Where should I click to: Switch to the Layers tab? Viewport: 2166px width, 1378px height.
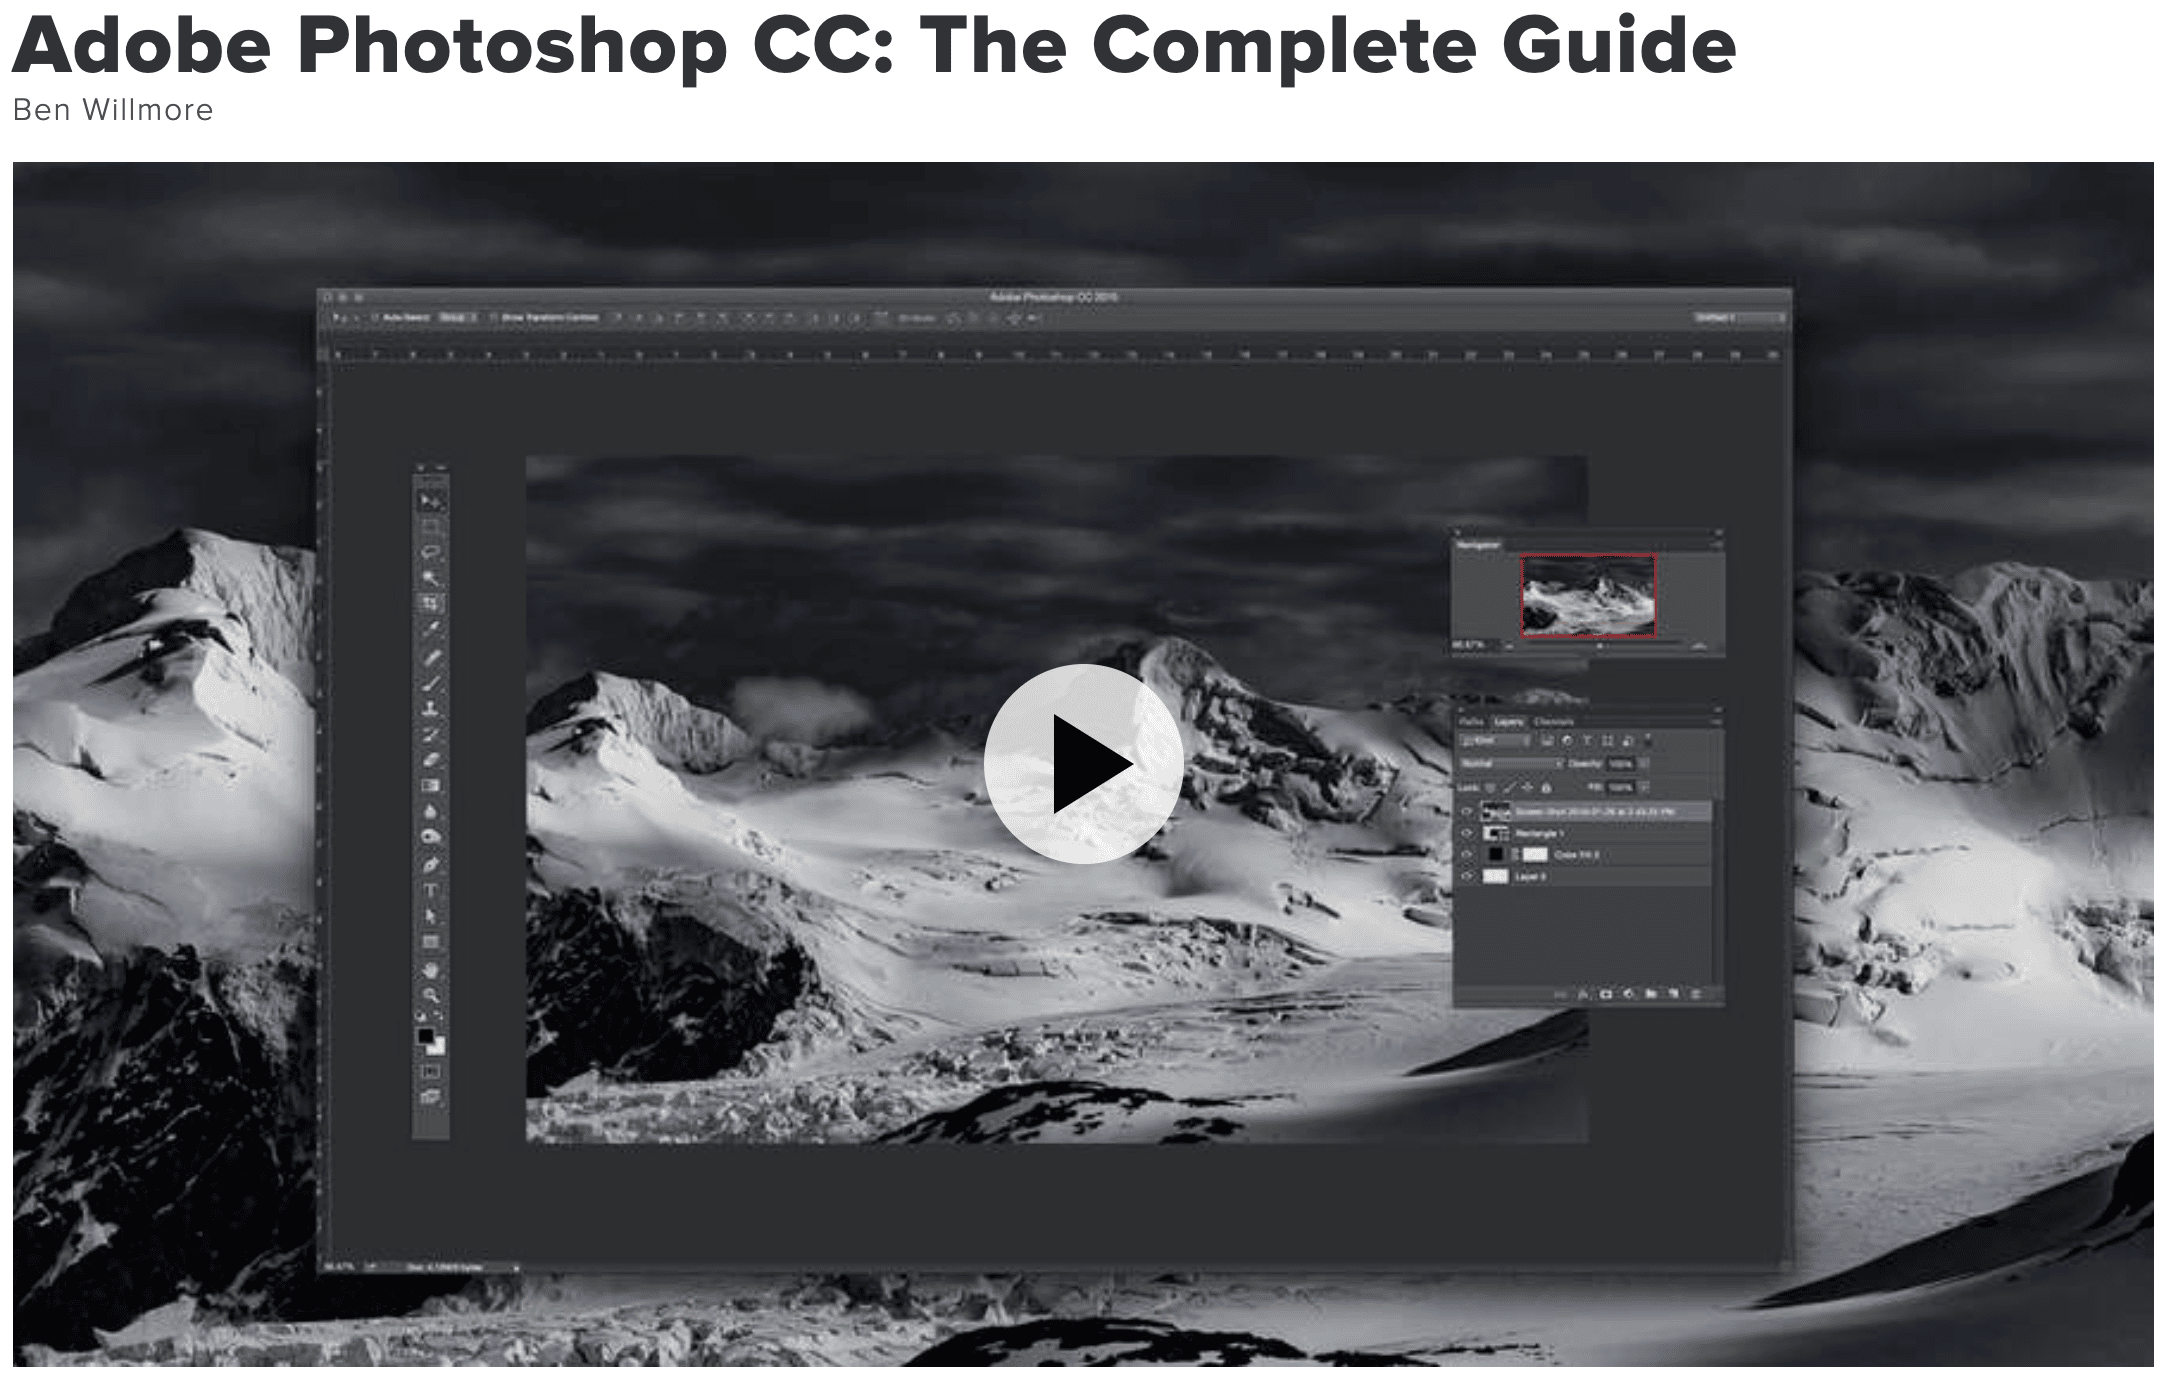(1509, 722)
